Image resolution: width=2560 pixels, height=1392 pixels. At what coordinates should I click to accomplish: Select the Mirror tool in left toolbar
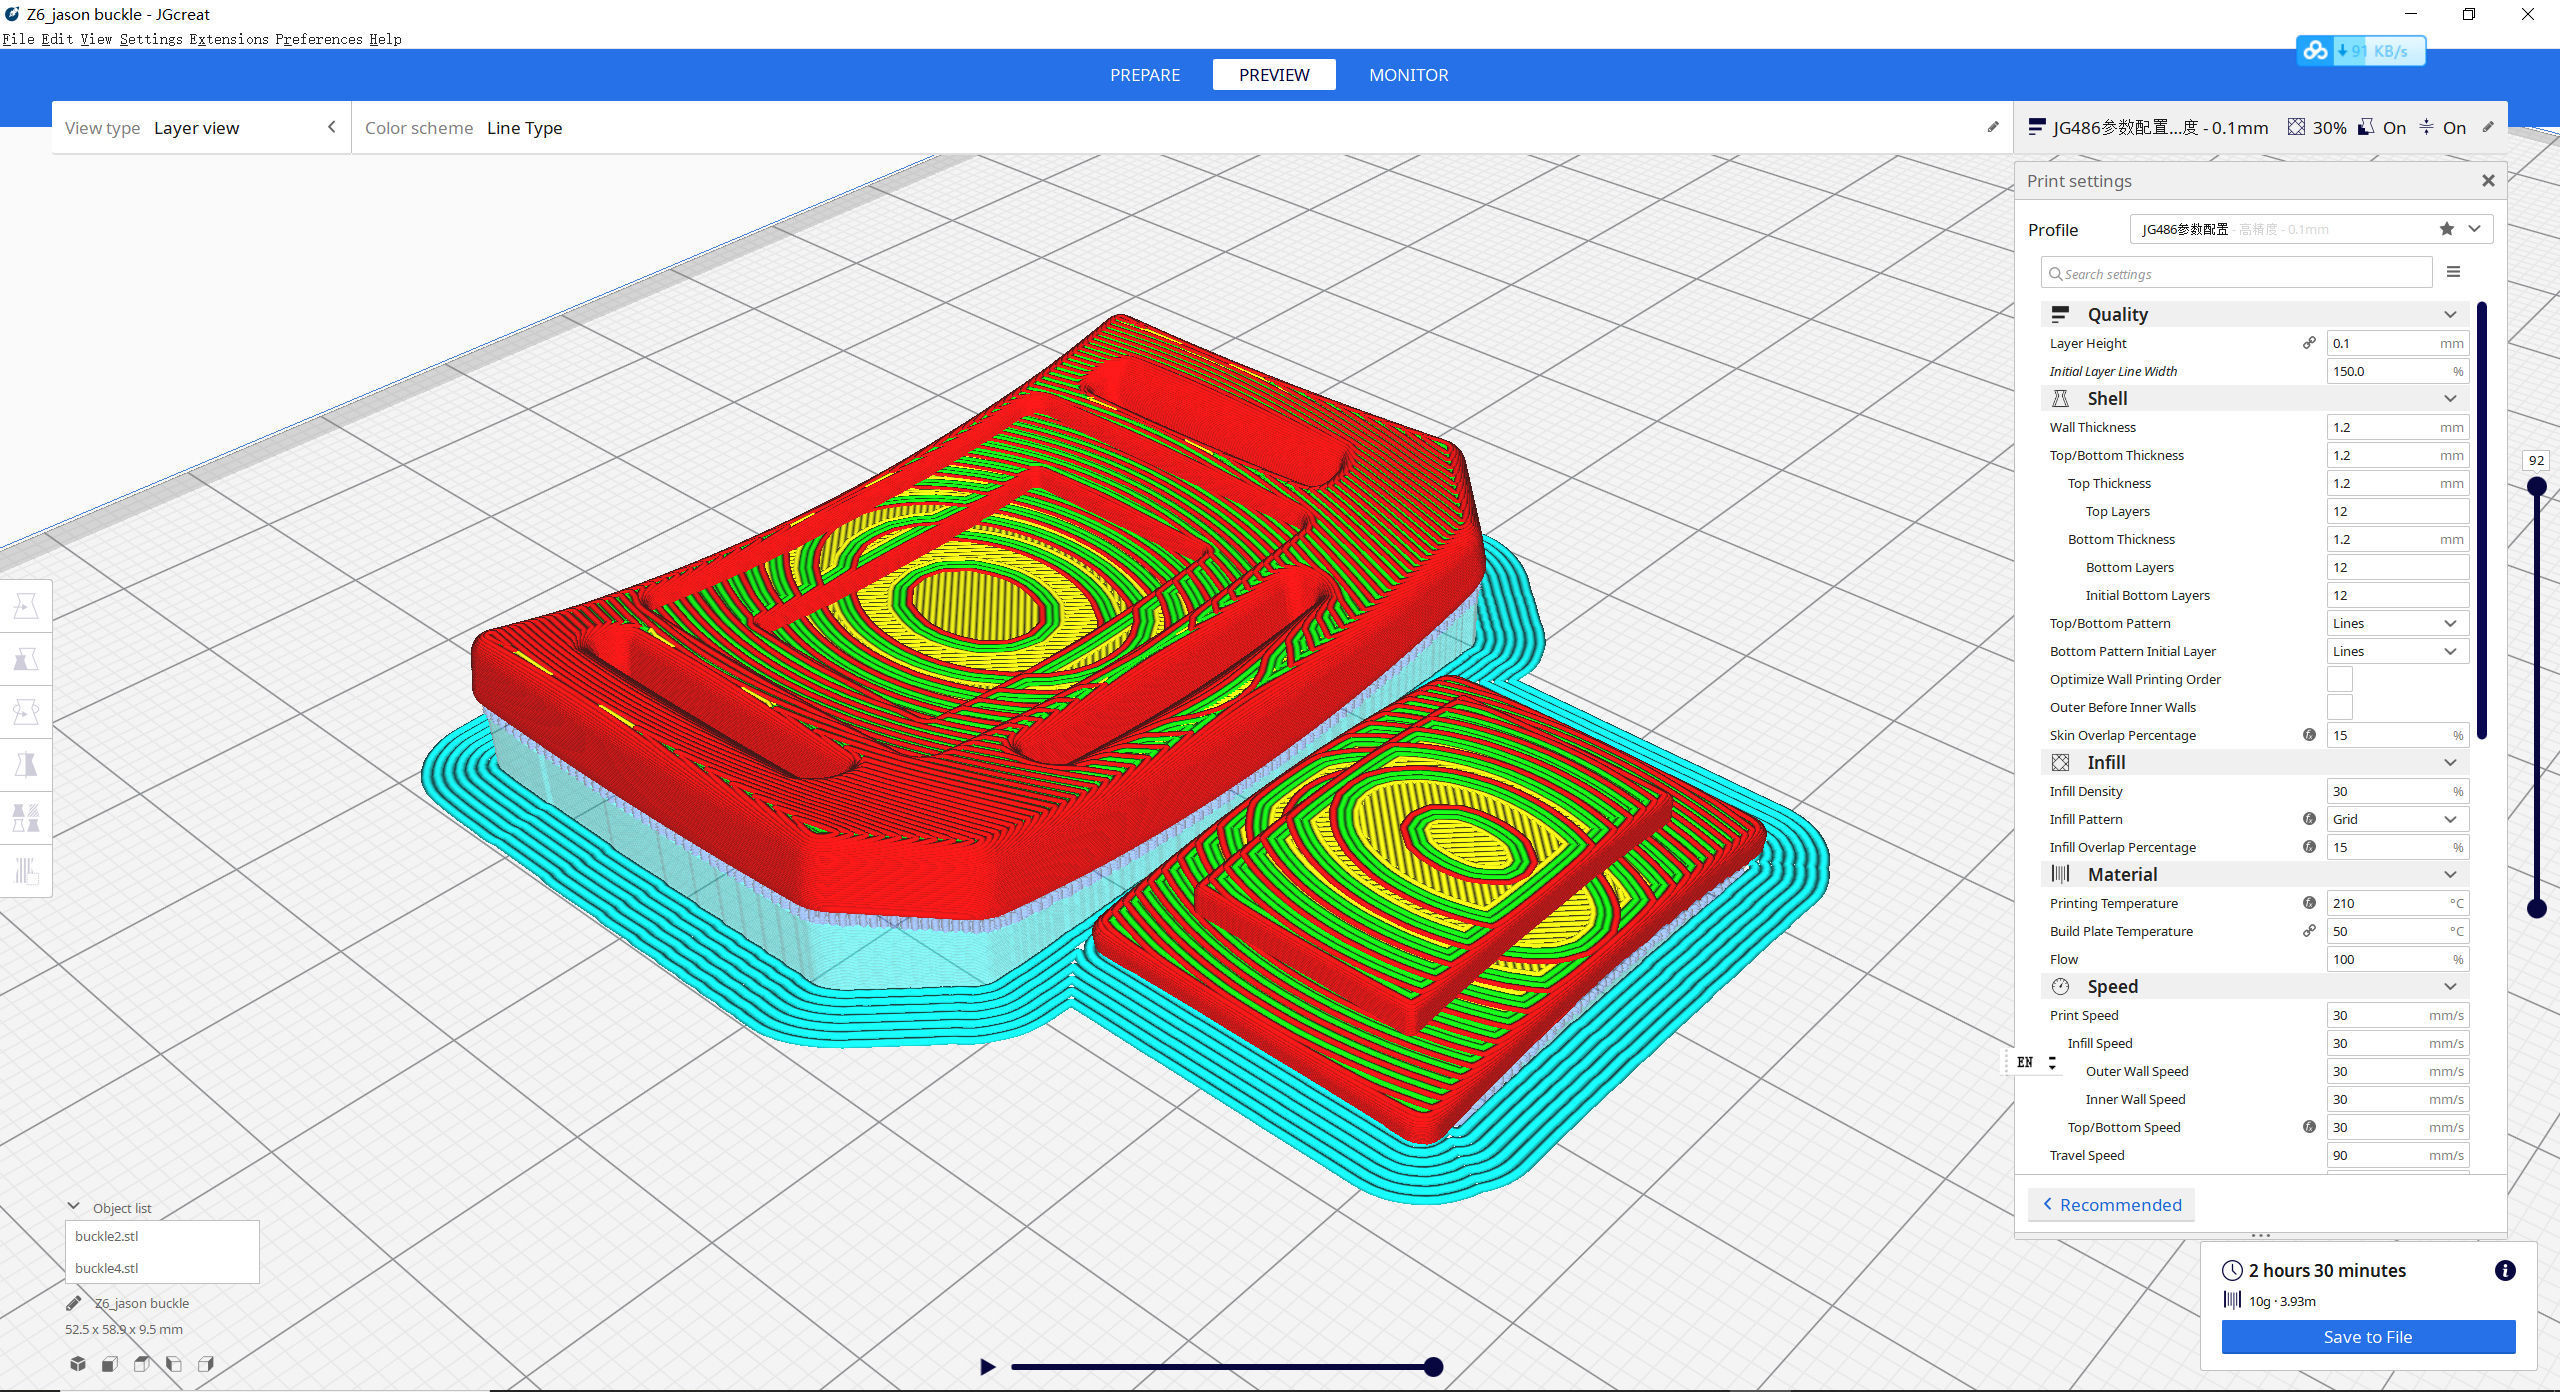[x=26, y=765]
